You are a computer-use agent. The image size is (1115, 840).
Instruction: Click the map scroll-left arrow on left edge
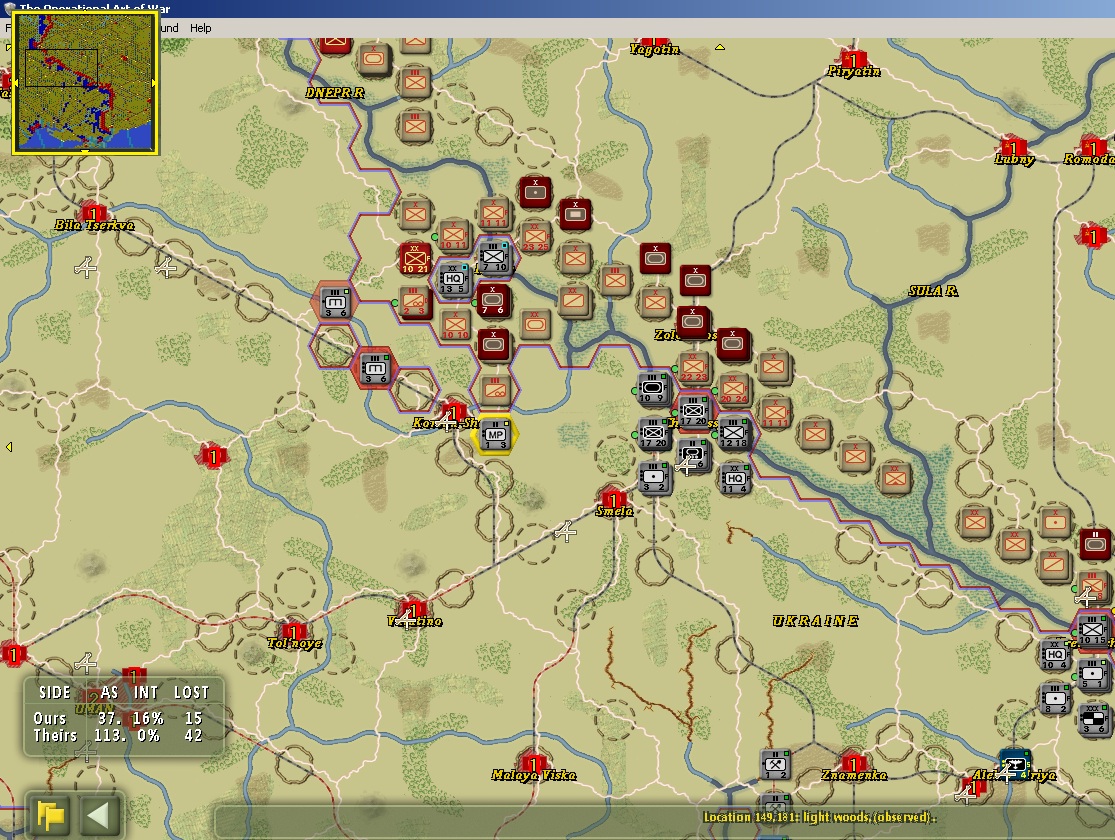[x=9, y=447]
